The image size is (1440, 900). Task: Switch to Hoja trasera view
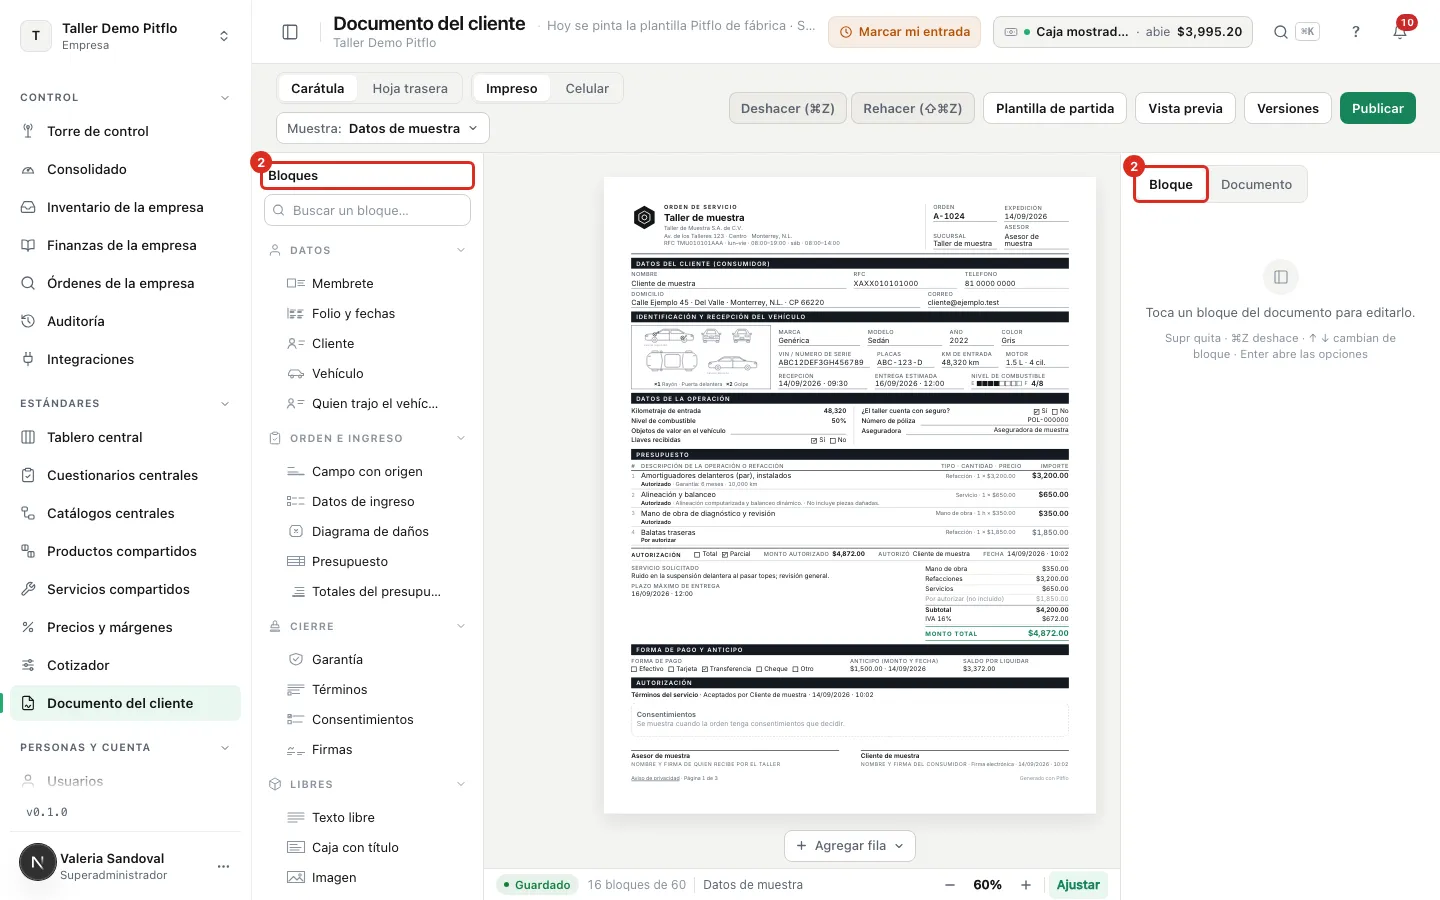(x=410, y=88)
